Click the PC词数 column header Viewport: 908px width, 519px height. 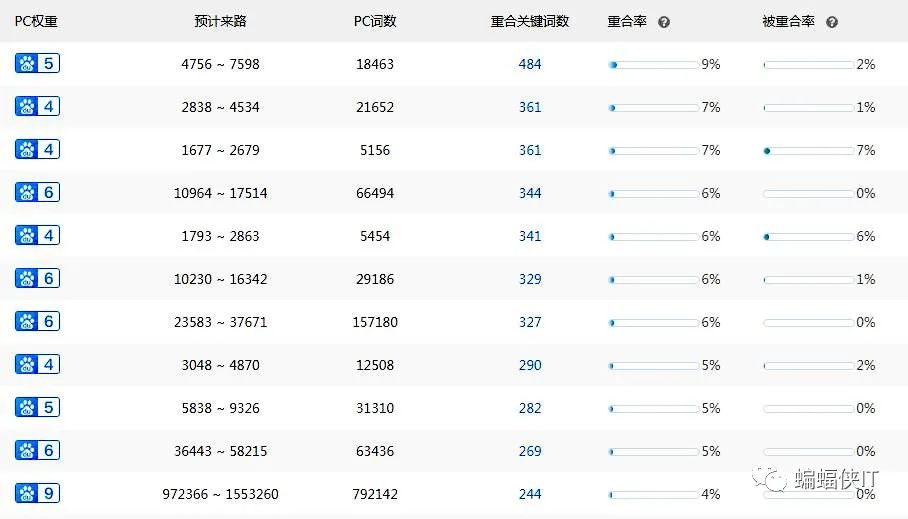tap(375, 21)
